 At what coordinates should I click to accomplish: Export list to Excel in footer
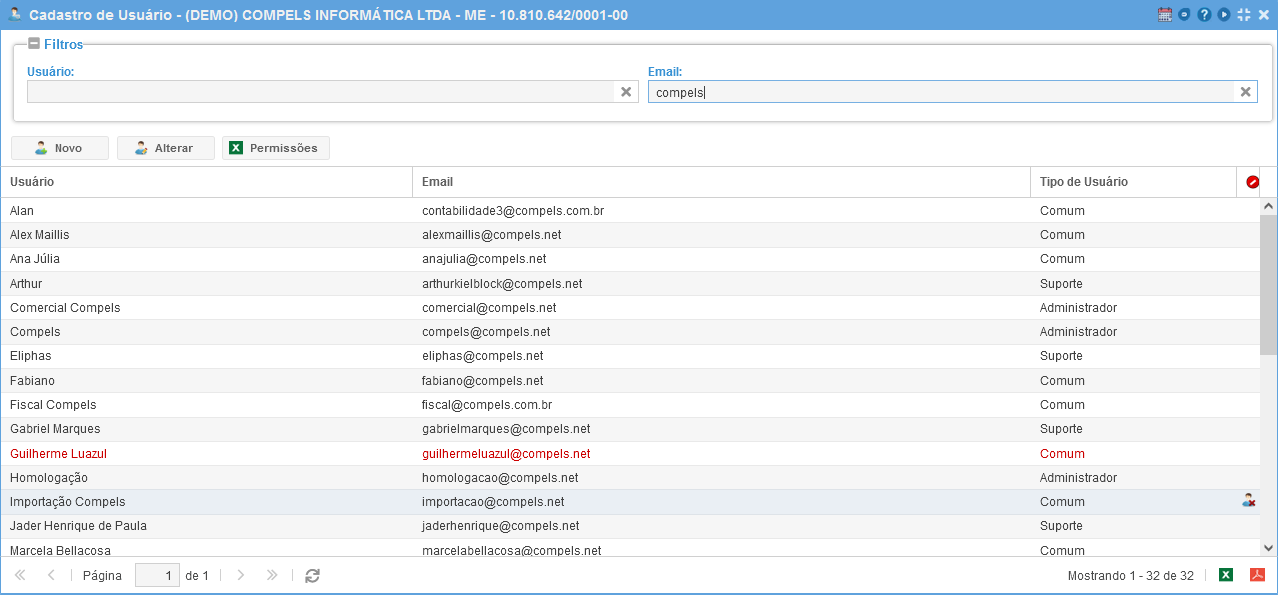pyautogui.click(x=1226, y=575)
